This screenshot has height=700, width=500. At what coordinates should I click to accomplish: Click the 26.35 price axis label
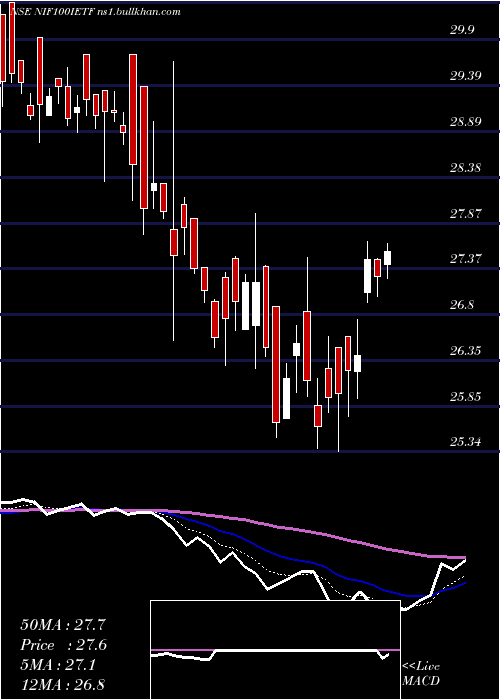click(x=466, y=350)
